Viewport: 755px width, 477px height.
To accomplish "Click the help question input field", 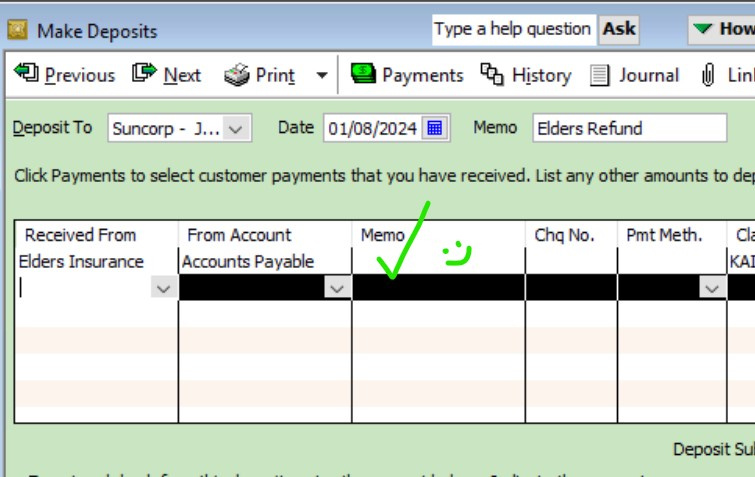I will coord(514,29).
